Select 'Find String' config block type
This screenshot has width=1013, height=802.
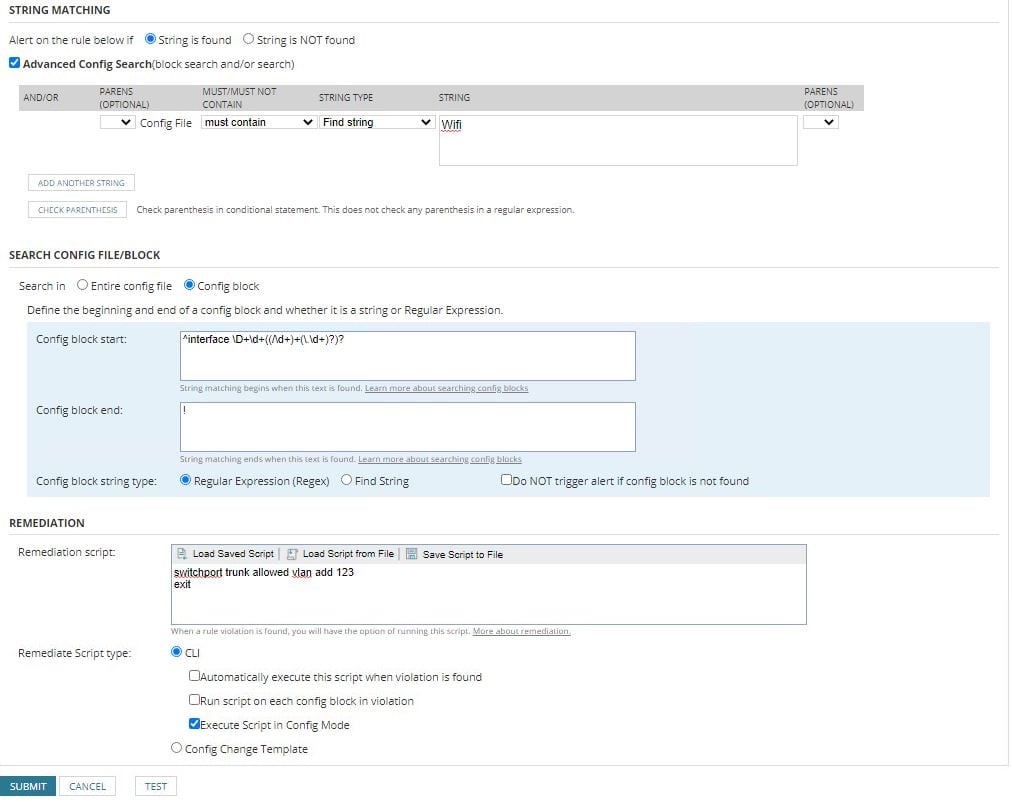(346, 480)
